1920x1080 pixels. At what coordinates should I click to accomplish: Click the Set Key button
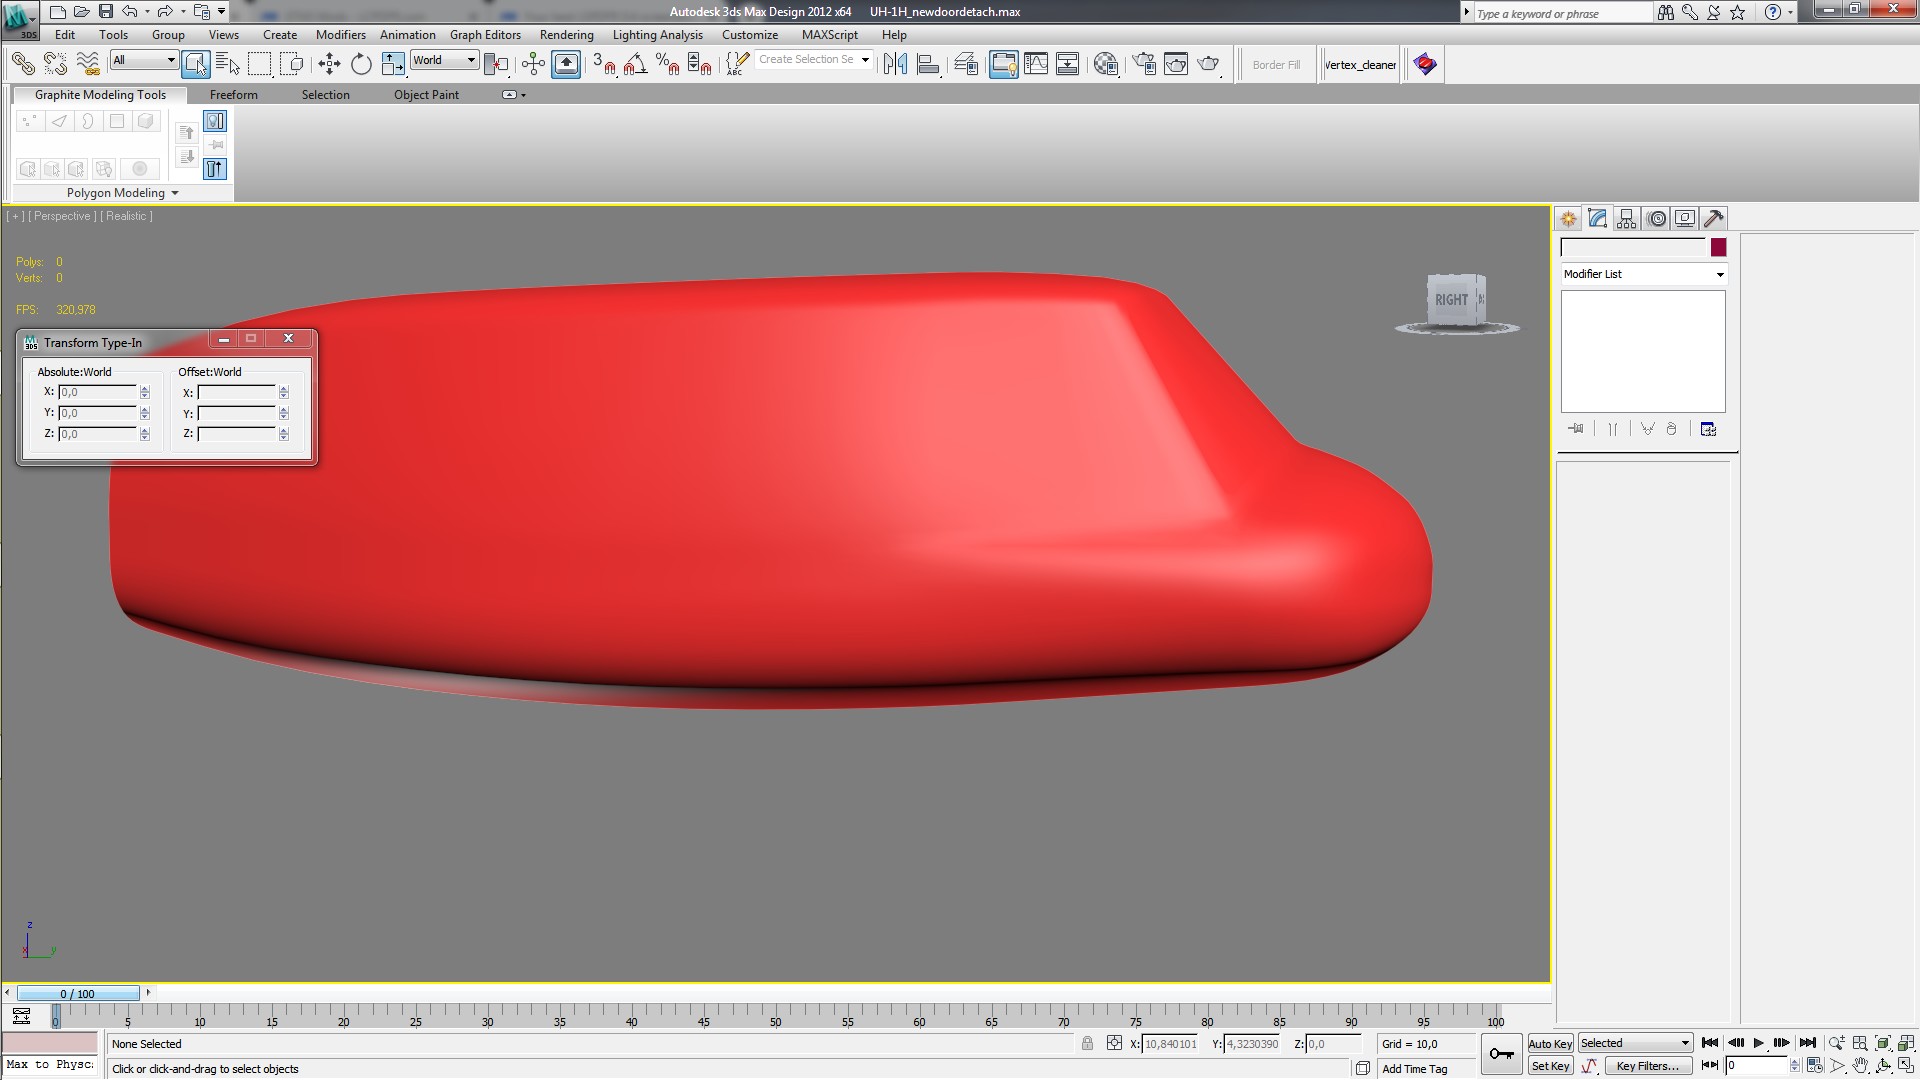(1549, 1066)
